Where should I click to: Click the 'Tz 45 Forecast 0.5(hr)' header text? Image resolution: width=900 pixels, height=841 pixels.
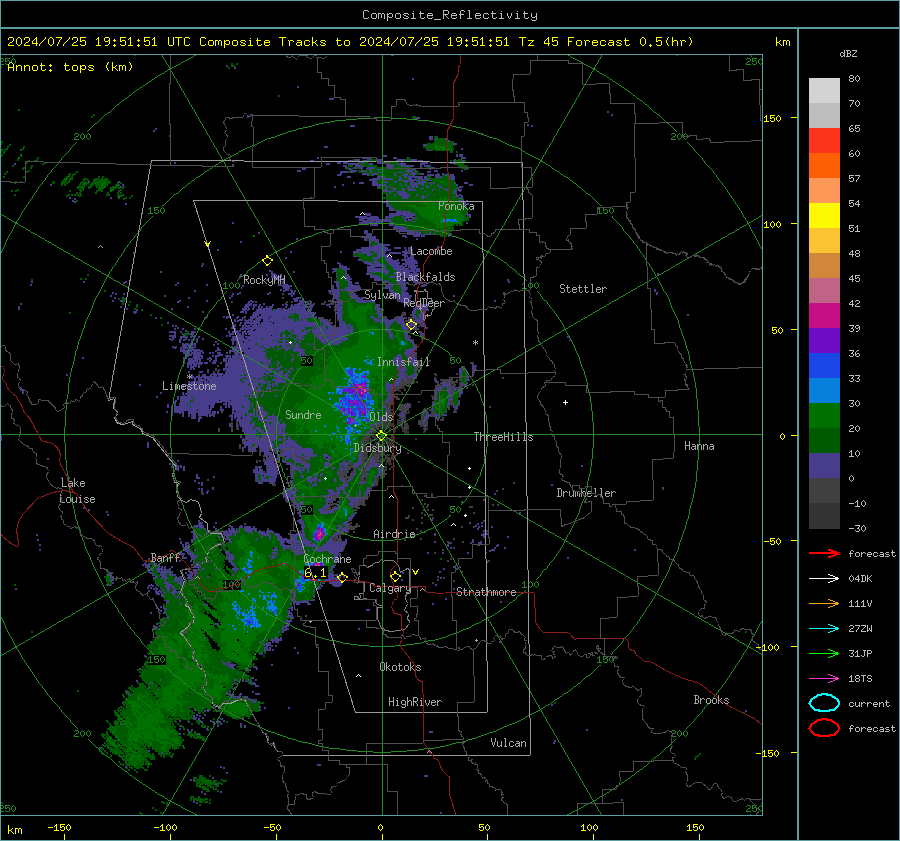[x=606, y=42]
